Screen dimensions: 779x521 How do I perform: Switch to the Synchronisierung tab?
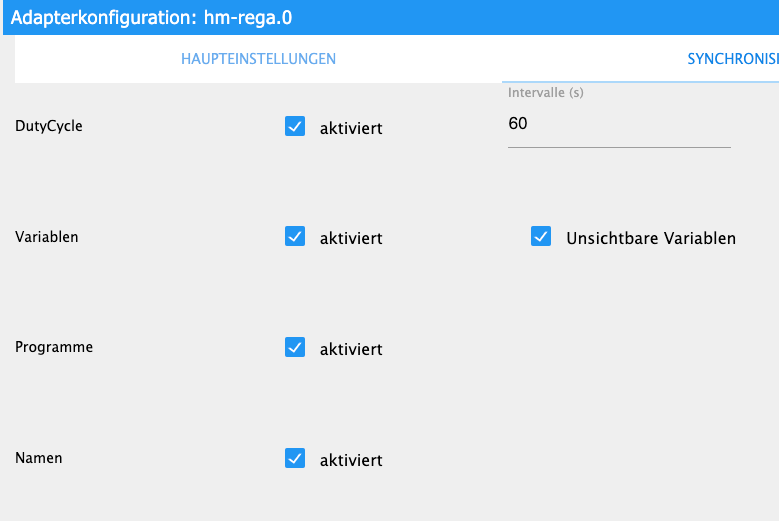[x=732, y=59]
